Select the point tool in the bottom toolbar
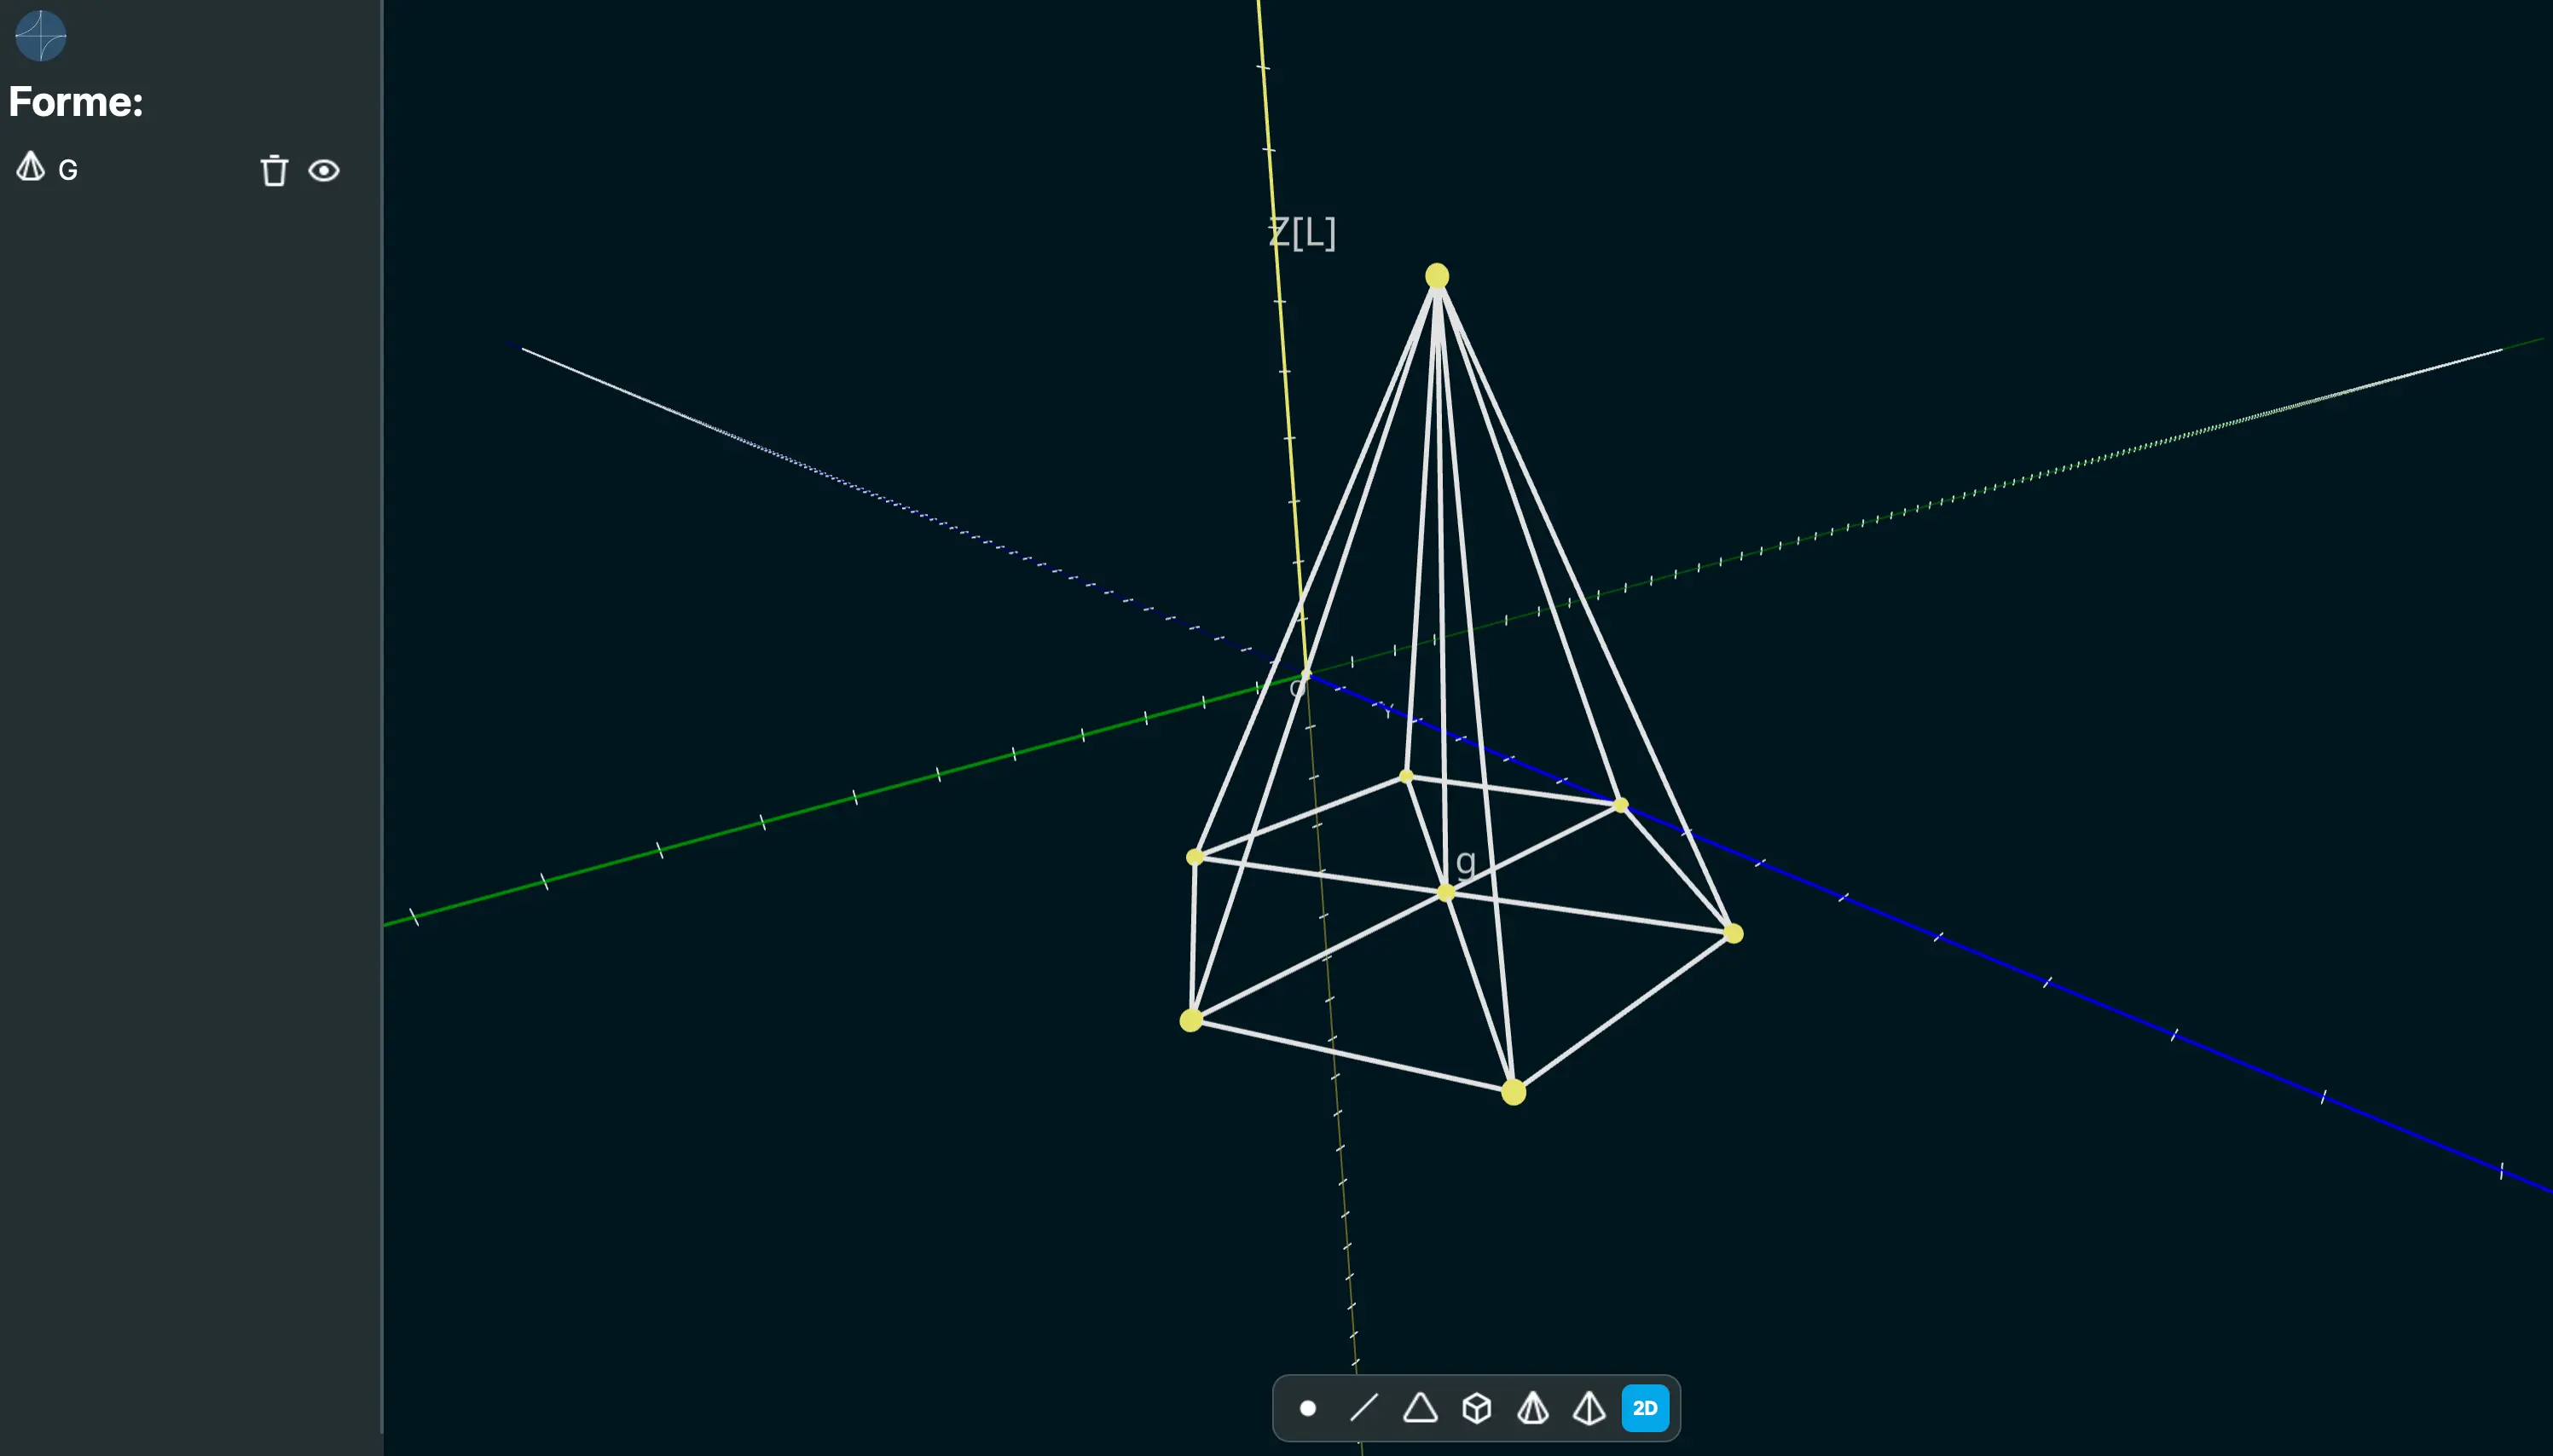This screenshot has height=1456, width=2553. point(1310,1408)
